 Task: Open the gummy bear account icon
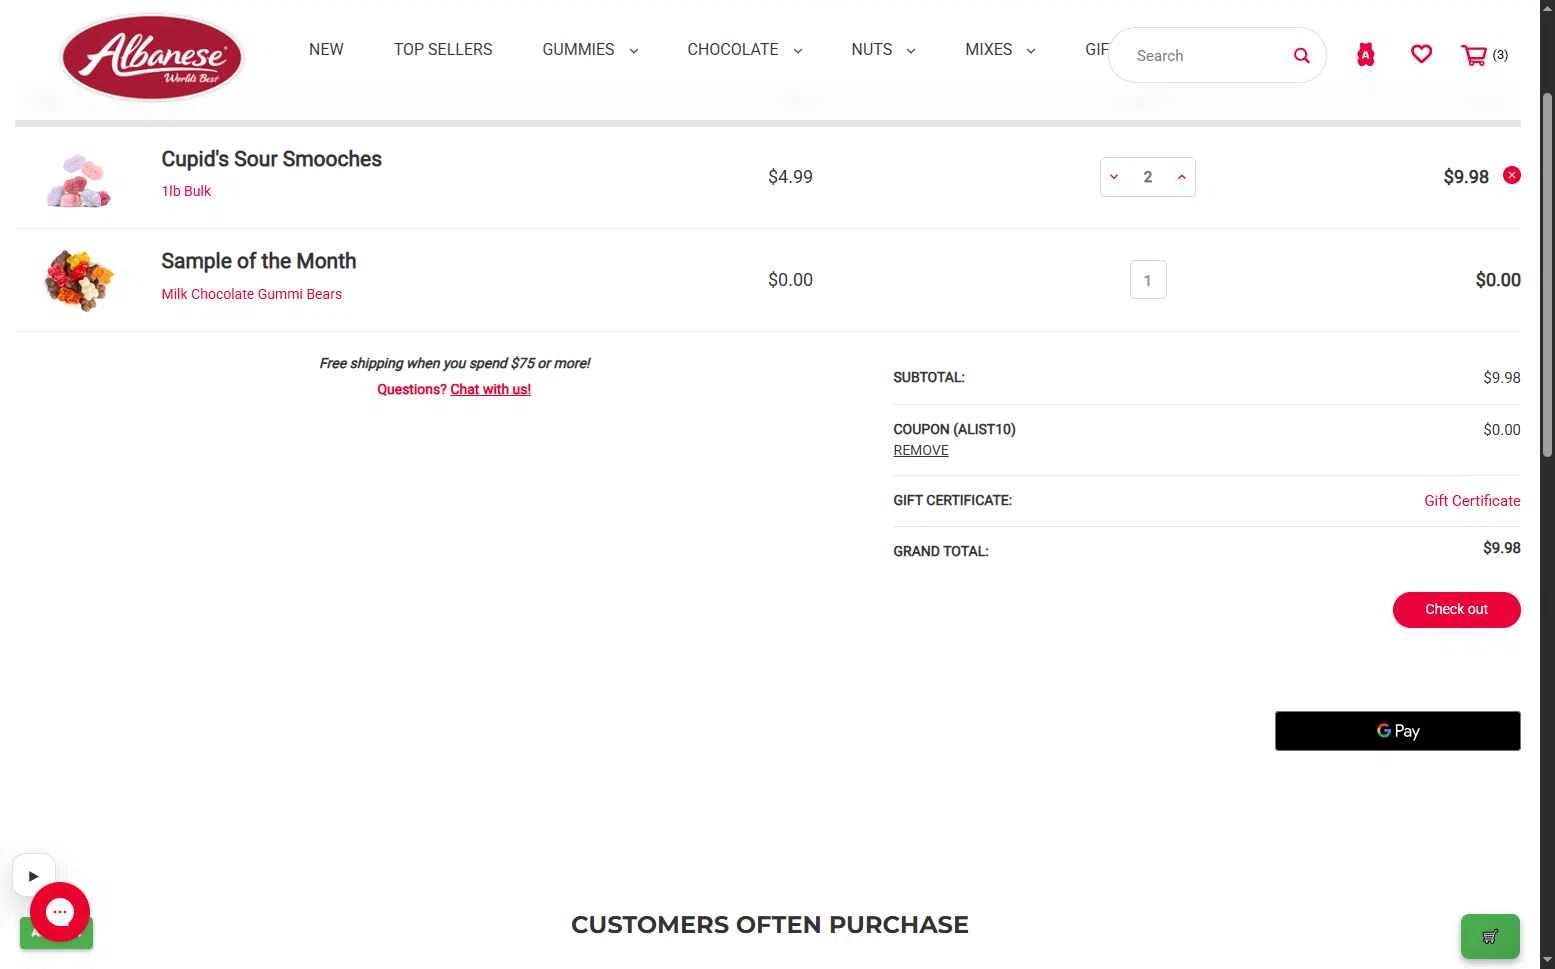click(x=1365, y=55)
